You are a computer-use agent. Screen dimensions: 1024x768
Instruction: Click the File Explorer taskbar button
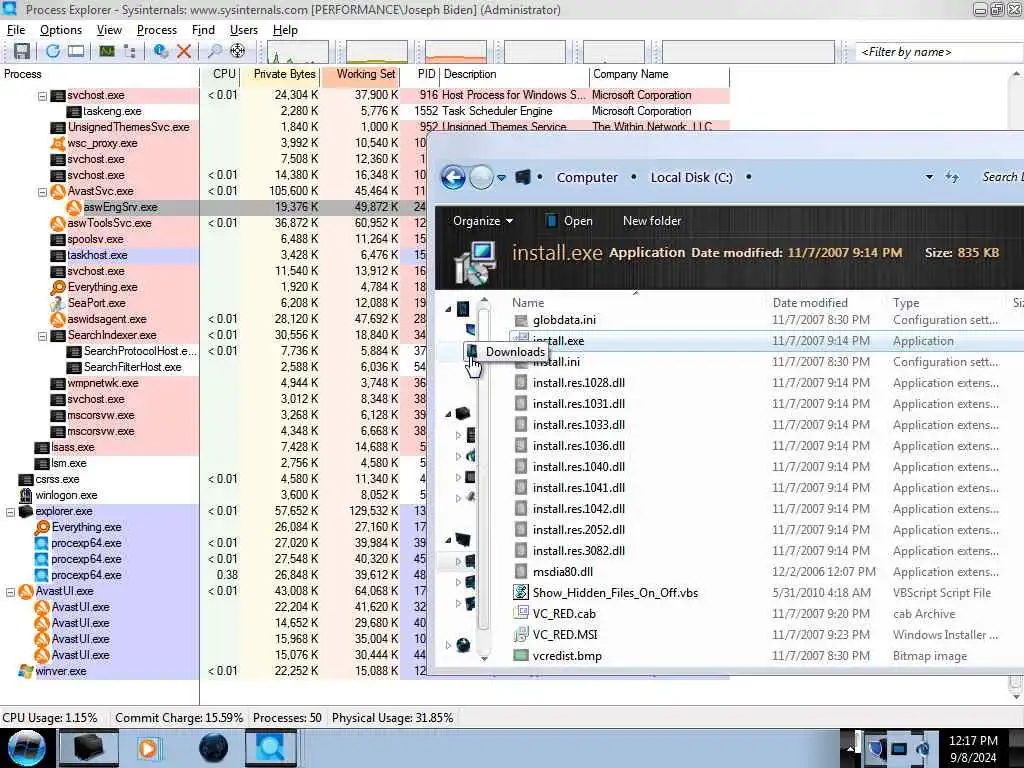tap(89, 748)
